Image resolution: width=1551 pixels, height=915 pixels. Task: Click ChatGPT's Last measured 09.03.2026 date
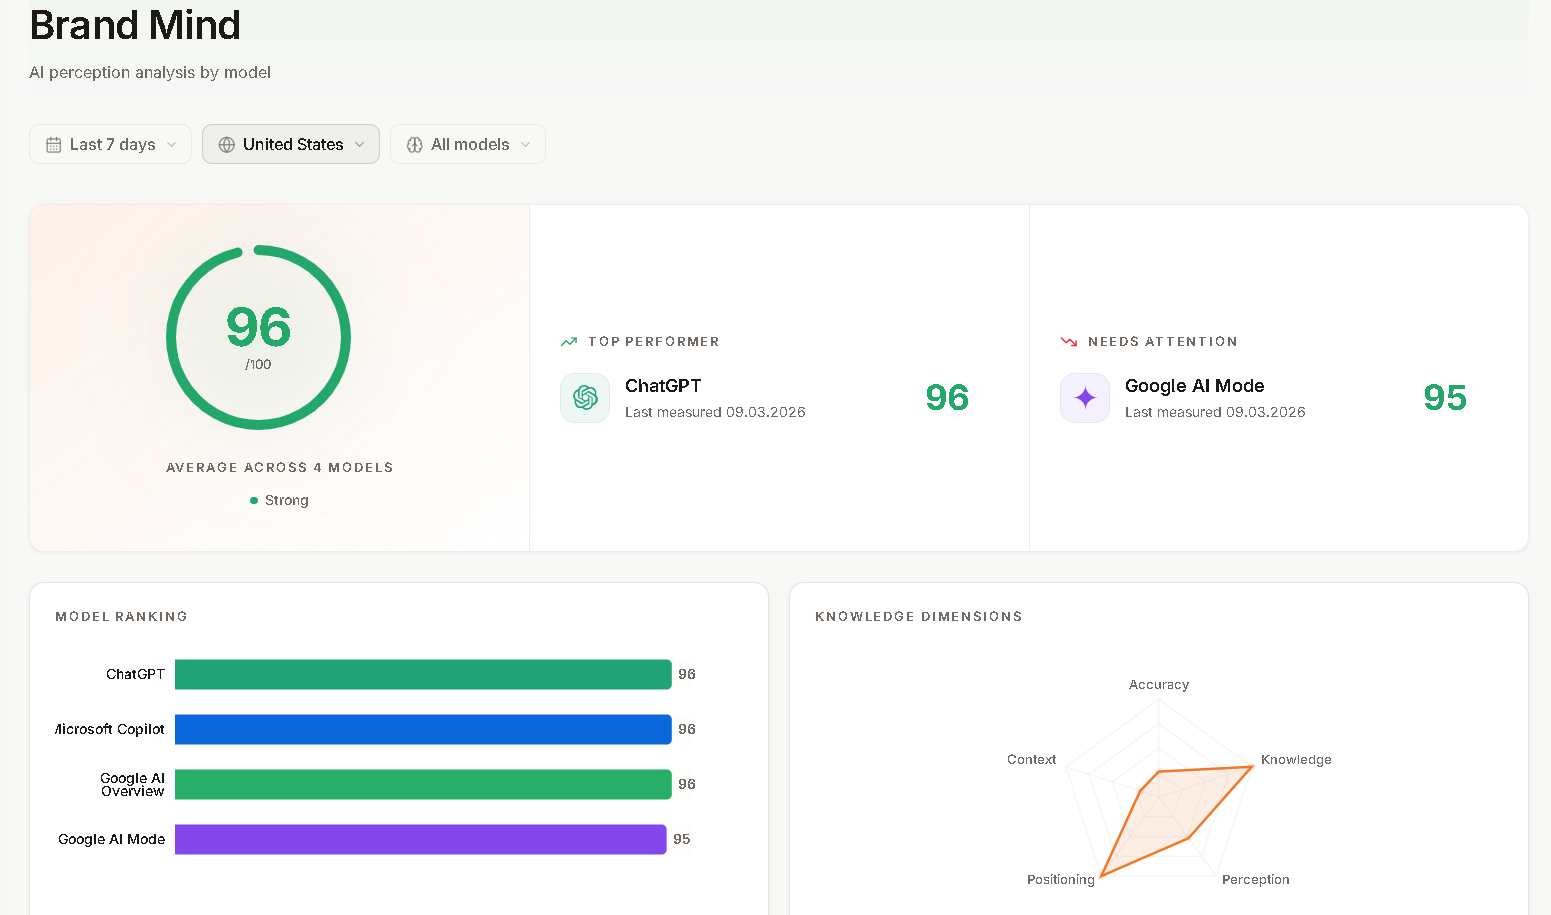tap(715, 412)
